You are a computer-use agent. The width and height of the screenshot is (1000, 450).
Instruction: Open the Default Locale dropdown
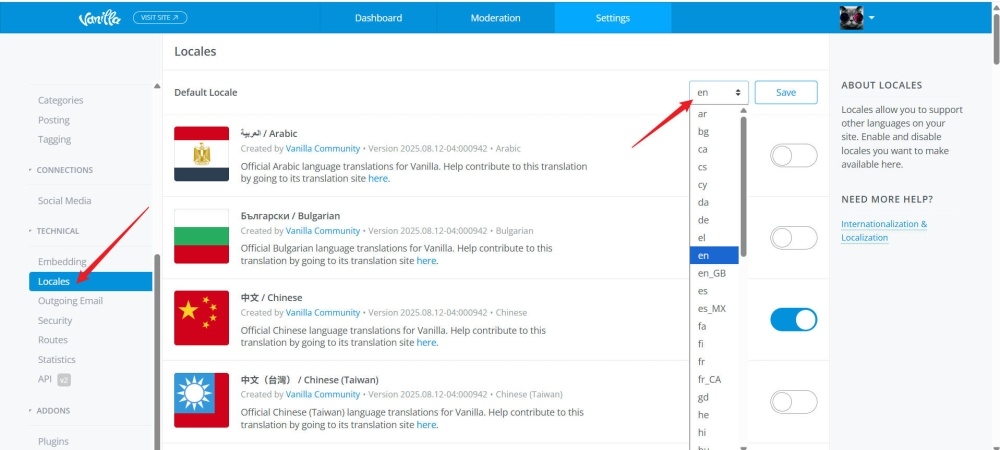(x=718, y=92)
